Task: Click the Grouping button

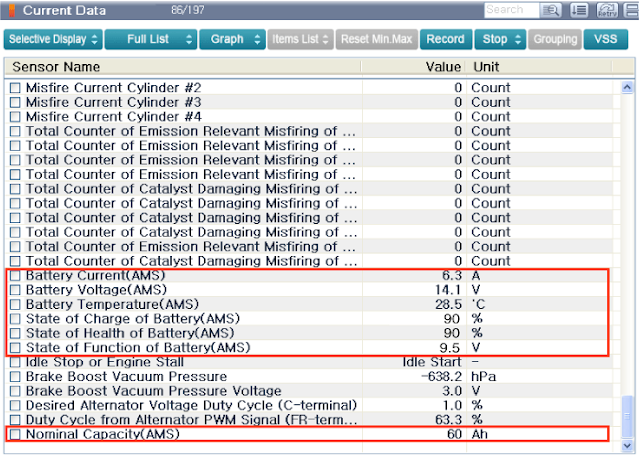Action: (x=555, y=40)
